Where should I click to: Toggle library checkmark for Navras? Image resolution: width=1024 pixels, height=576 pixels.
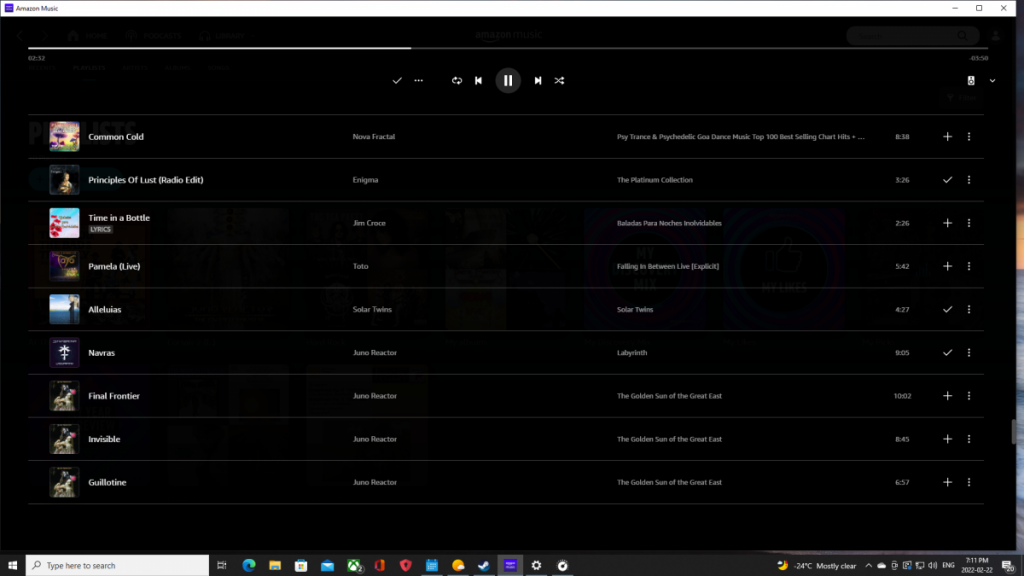click(947, 353)
